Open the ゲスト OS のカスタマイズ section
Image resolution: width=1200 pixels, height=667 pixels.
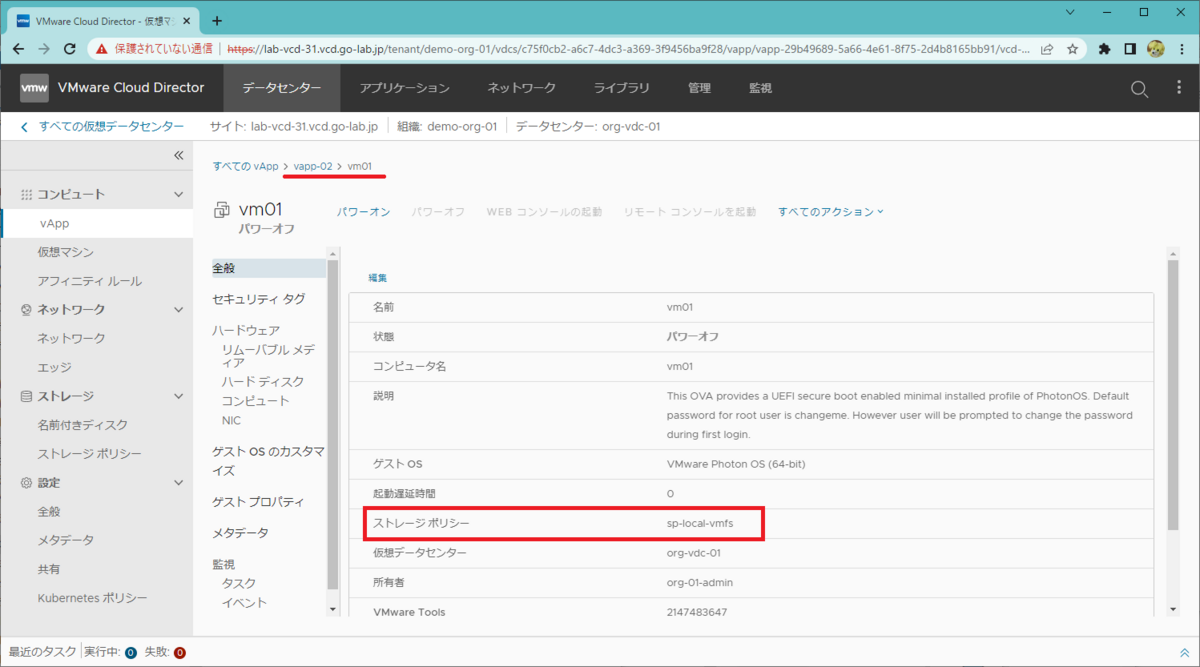pos(268,461)
